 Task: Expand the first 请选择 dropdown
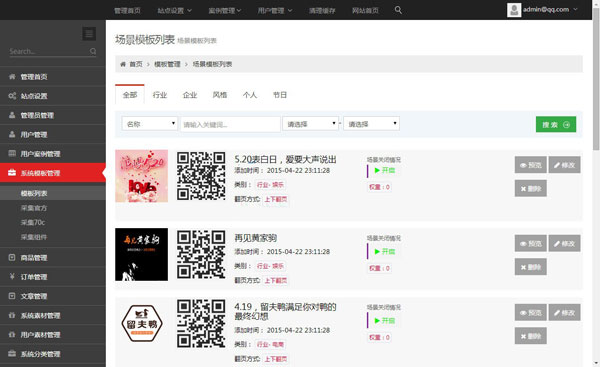pos(310,124)
